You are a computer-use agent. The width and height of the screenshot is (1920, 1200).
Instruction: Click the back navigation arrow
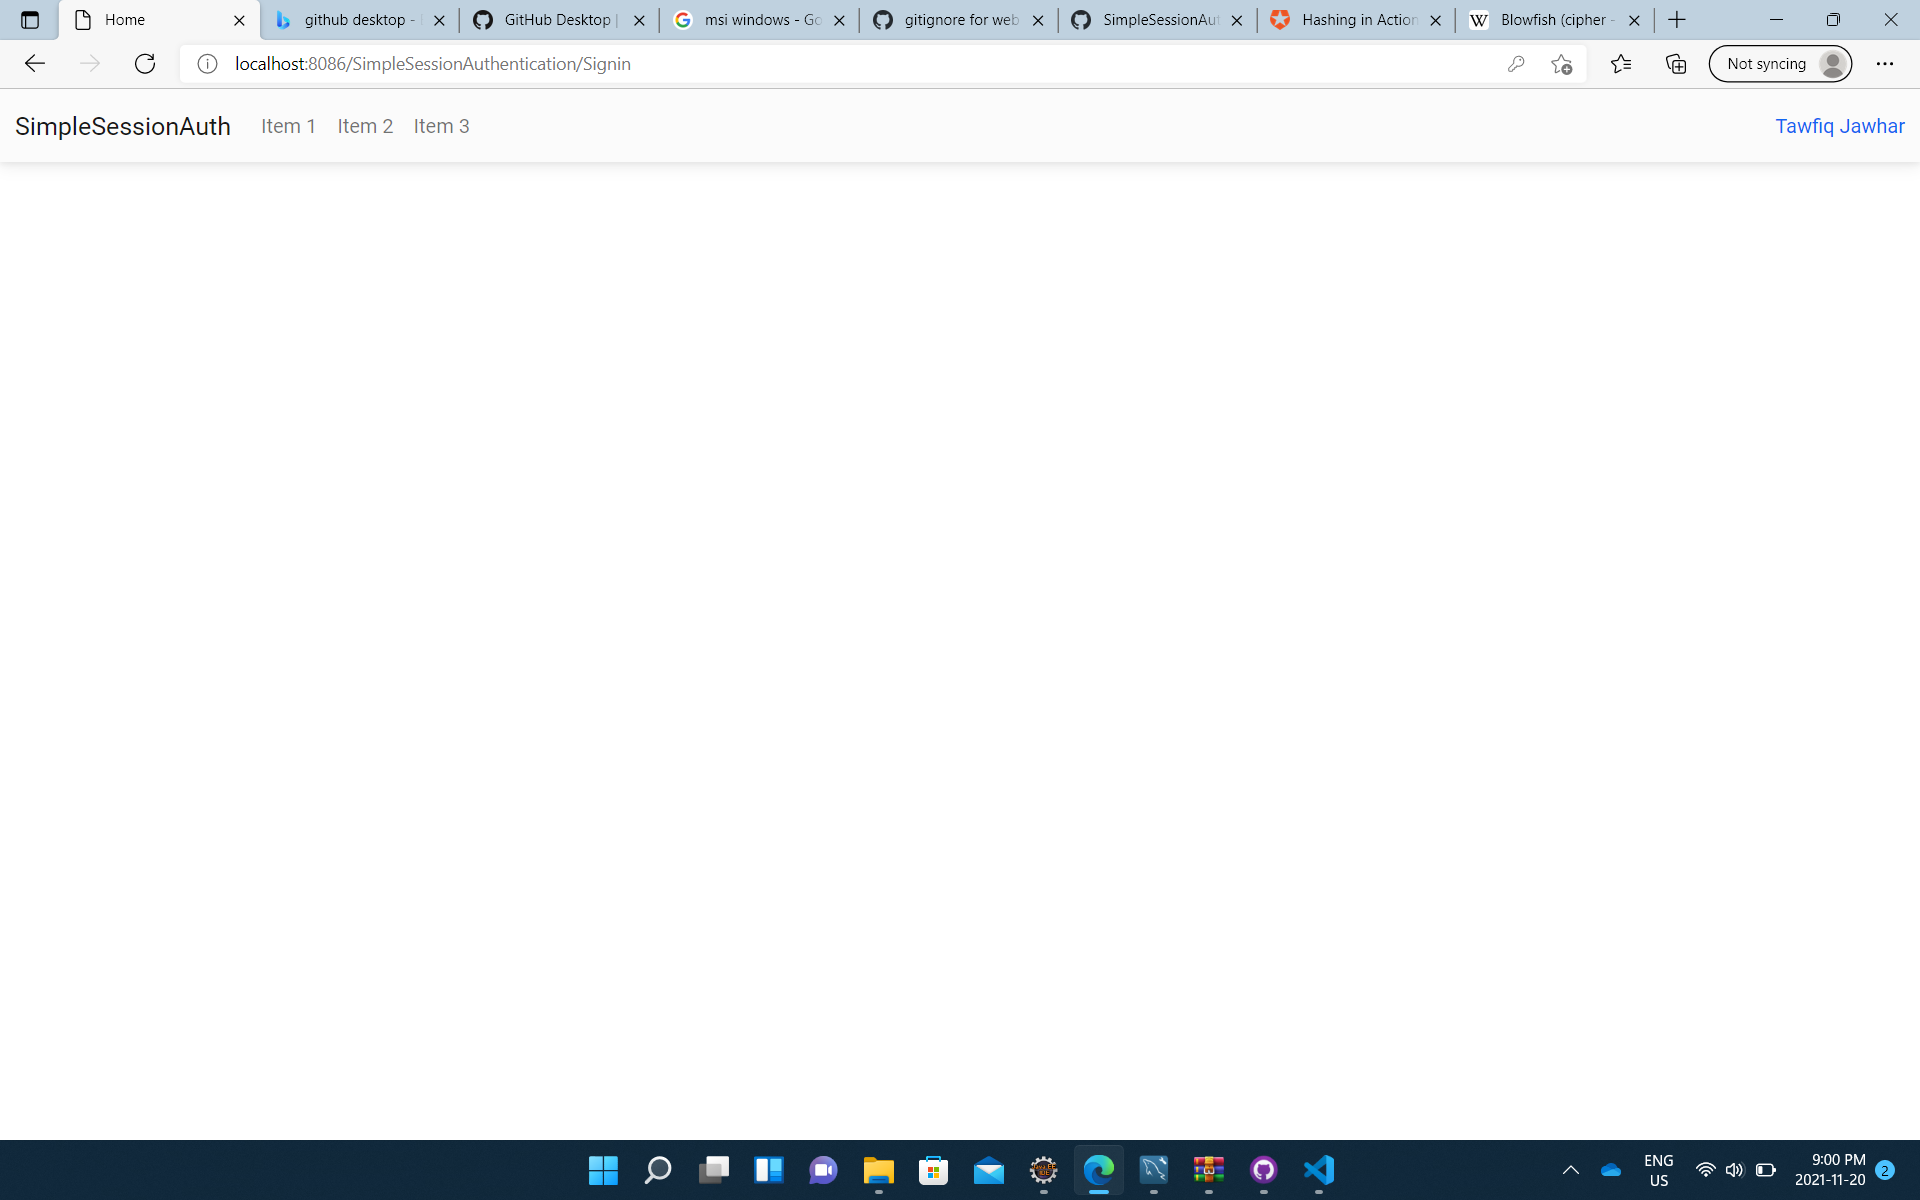35,64
